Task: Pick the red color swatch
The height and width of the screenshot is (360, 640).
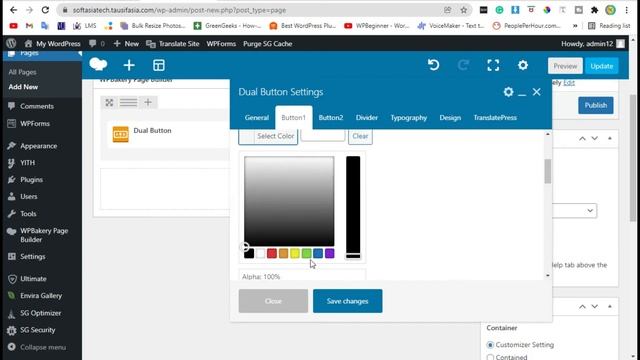Action: point(272,253)
